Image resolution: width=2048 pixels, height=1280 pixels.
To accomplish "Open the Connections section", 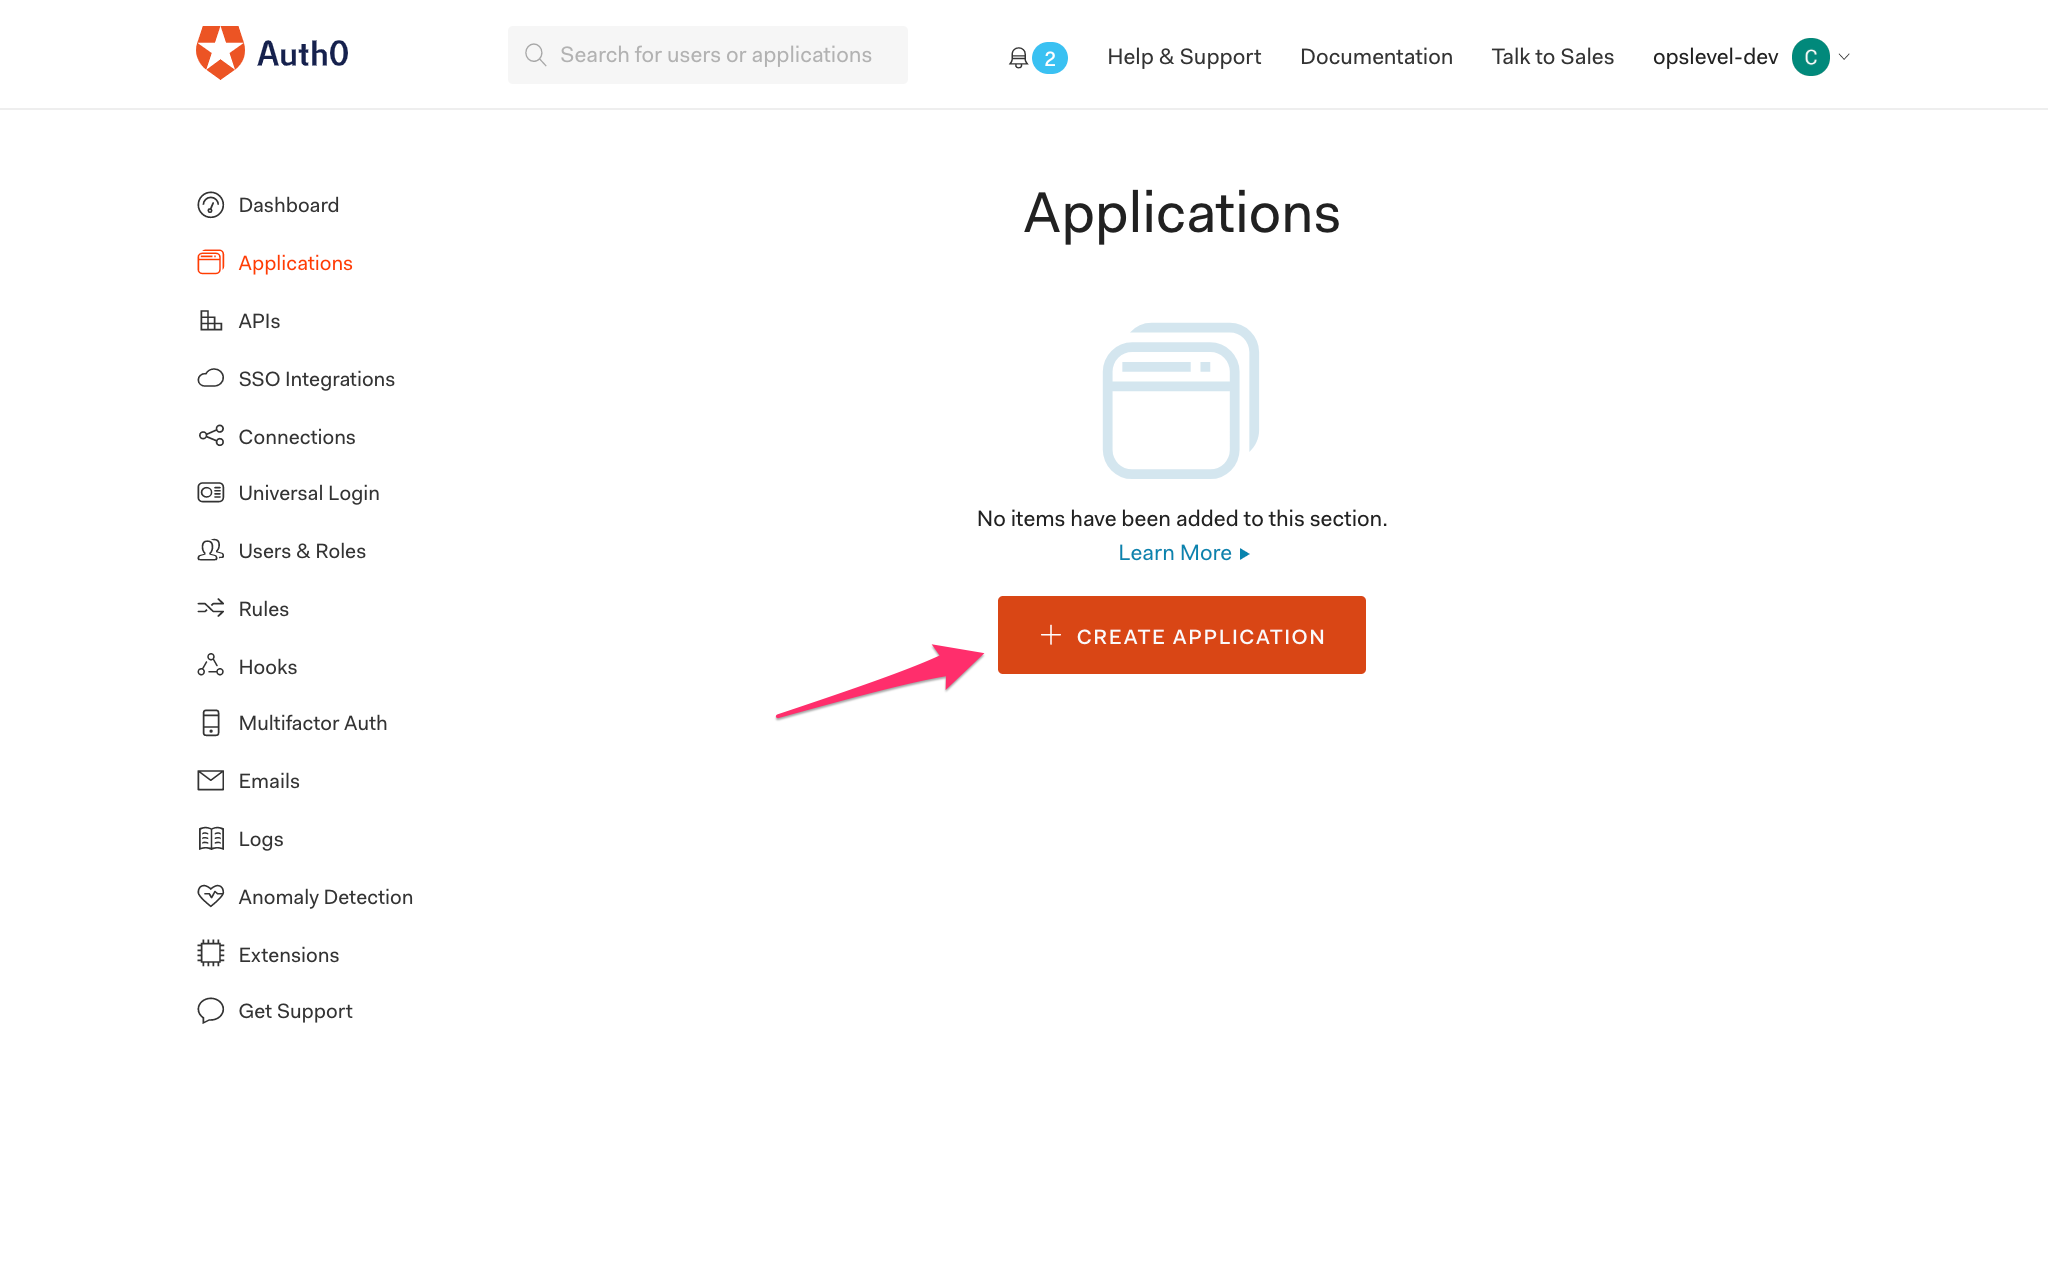I will coord(296,436).
